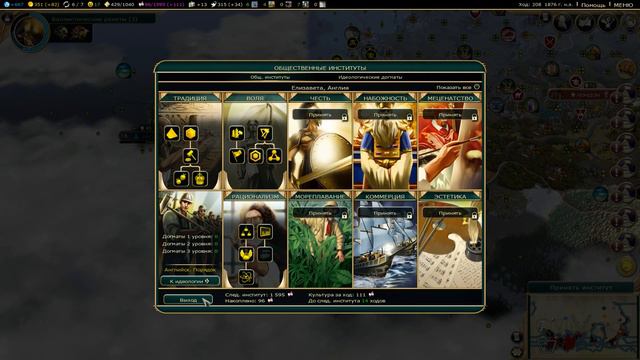This screenshot has width=640, height=360.
Task: Click the К идеологии button
Action: (190, 281)
